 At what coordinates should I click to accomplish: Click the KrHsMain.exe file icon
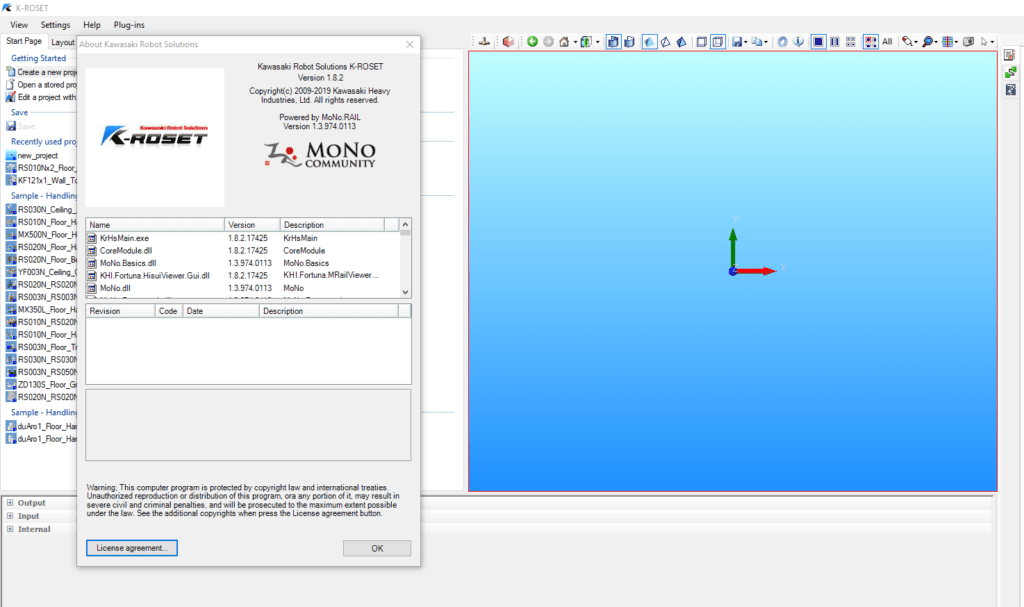tap(93, 240)
